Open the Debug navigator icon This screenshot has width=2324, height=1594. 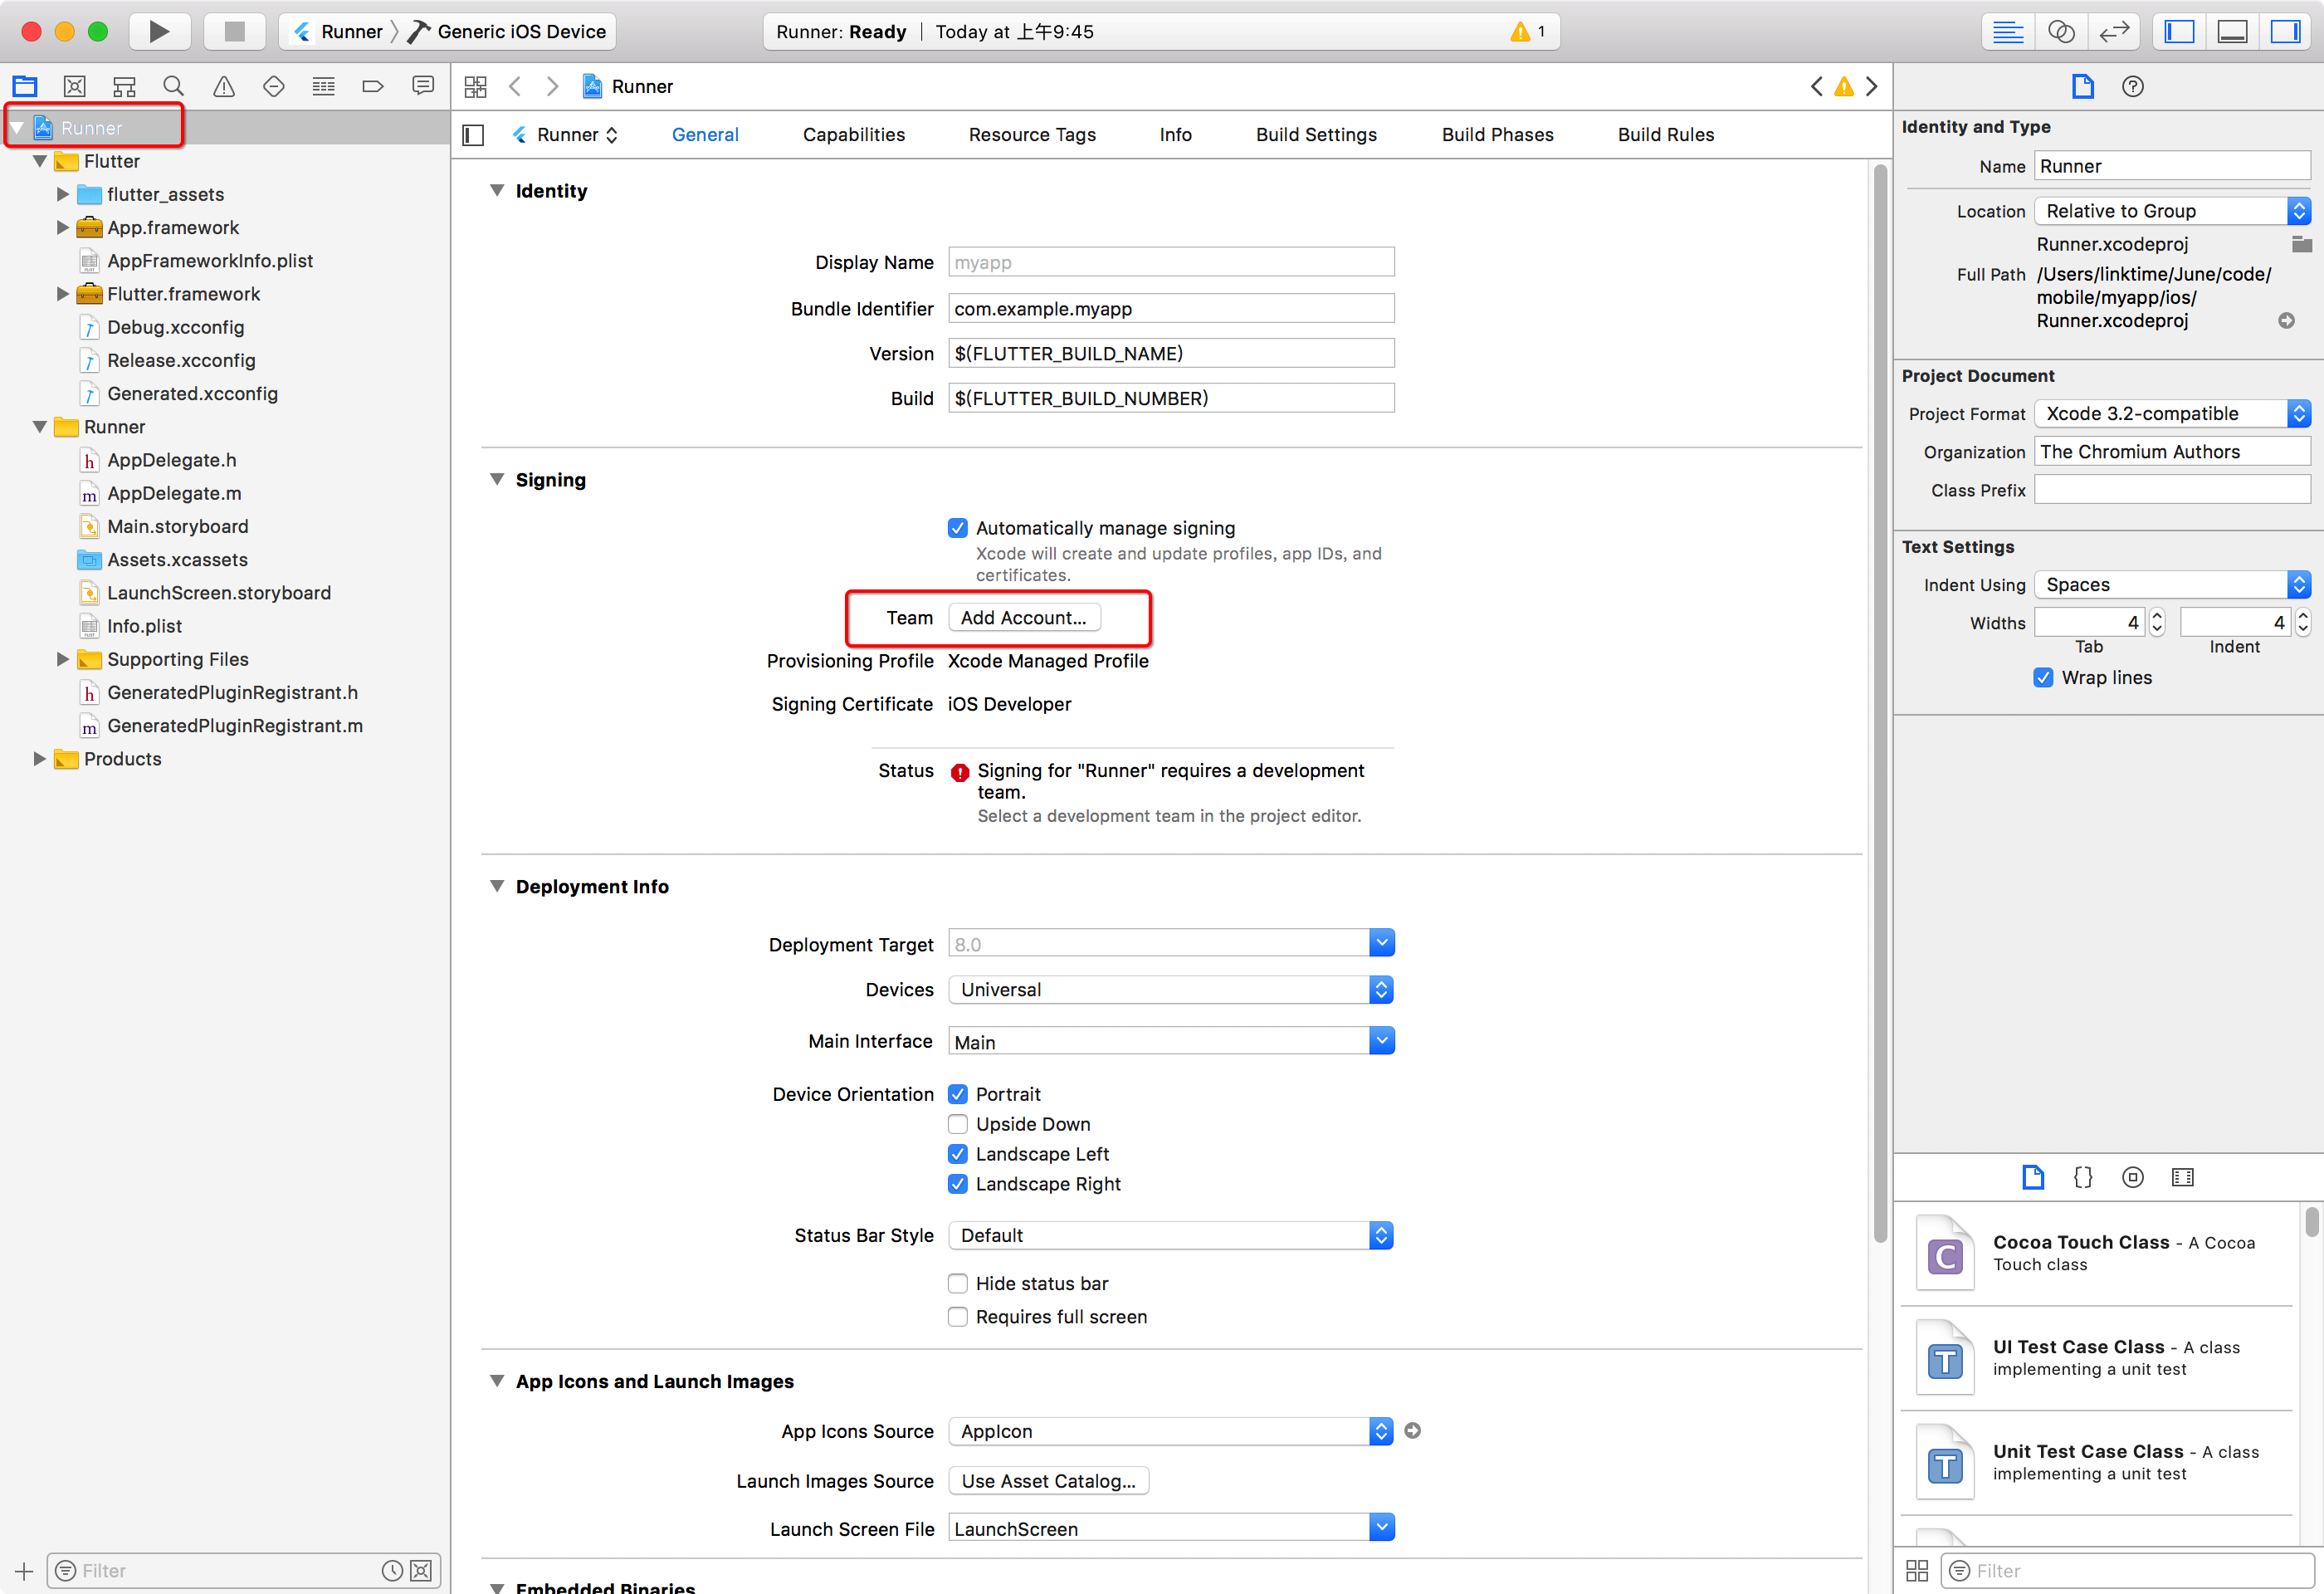323,87
